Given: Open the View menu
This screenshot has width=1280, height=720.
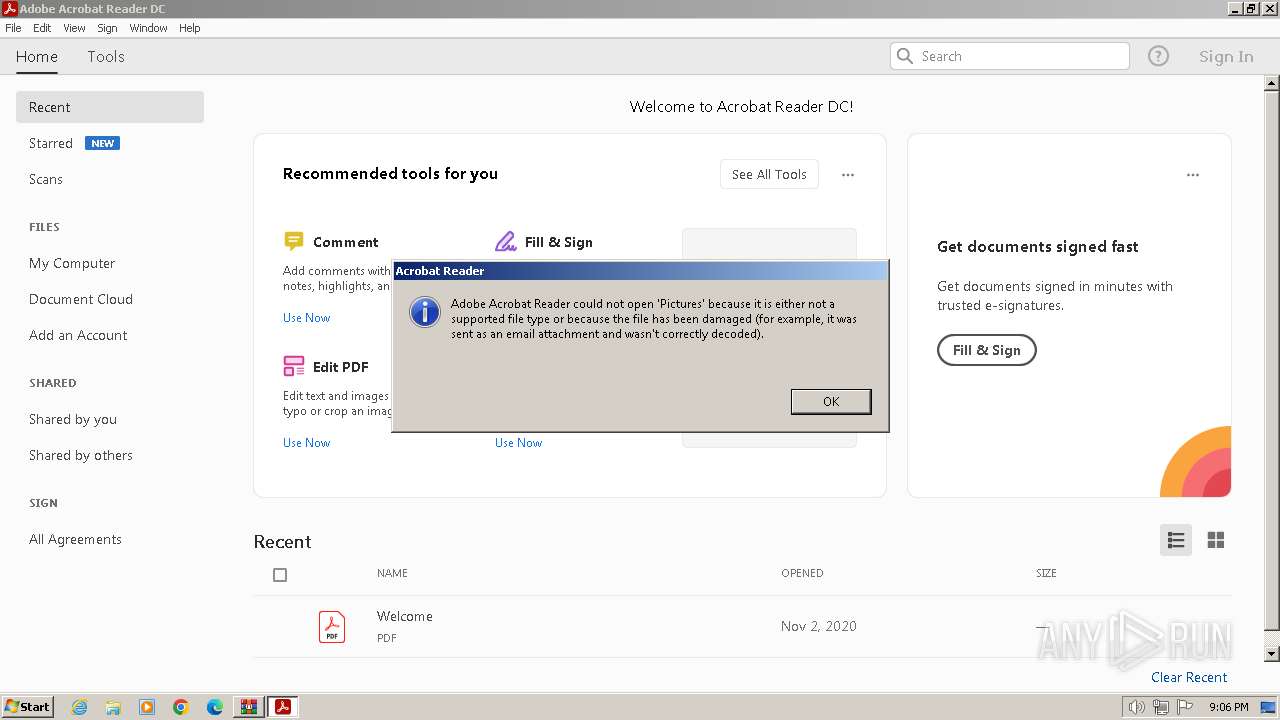Looking at the screenshot, I should (75, 28).
